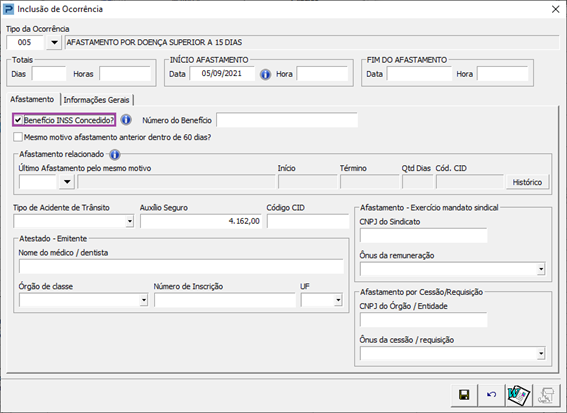Viewport: 567px width, 413px height.
Task: Switch to the Afastamento tab
Action: pyautogui.click(x=32, y=99)
